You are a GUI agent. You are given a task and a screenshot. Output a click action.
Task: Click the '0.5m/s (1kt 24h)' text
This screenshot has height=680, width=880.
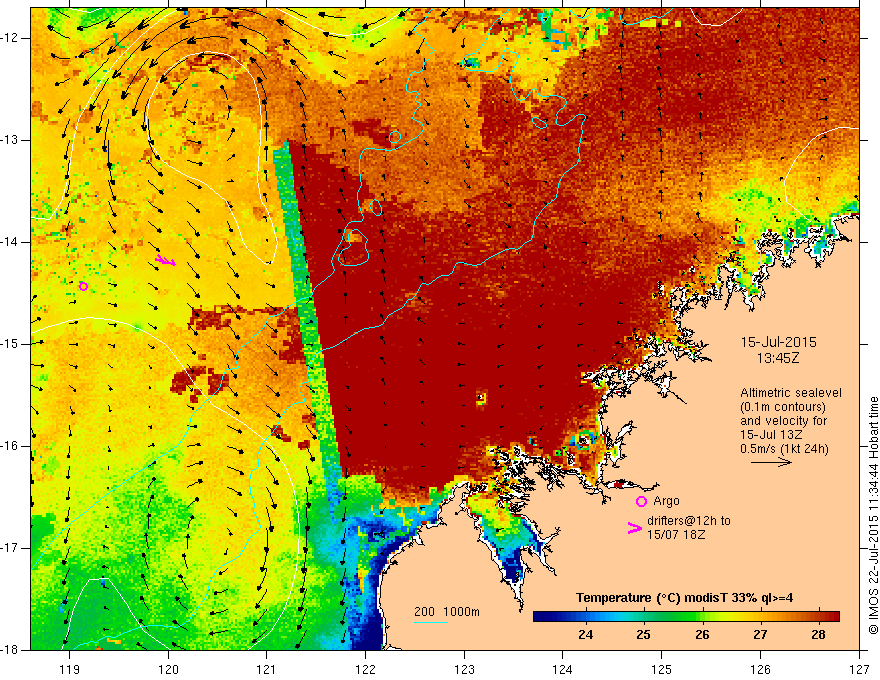[784, 448]
